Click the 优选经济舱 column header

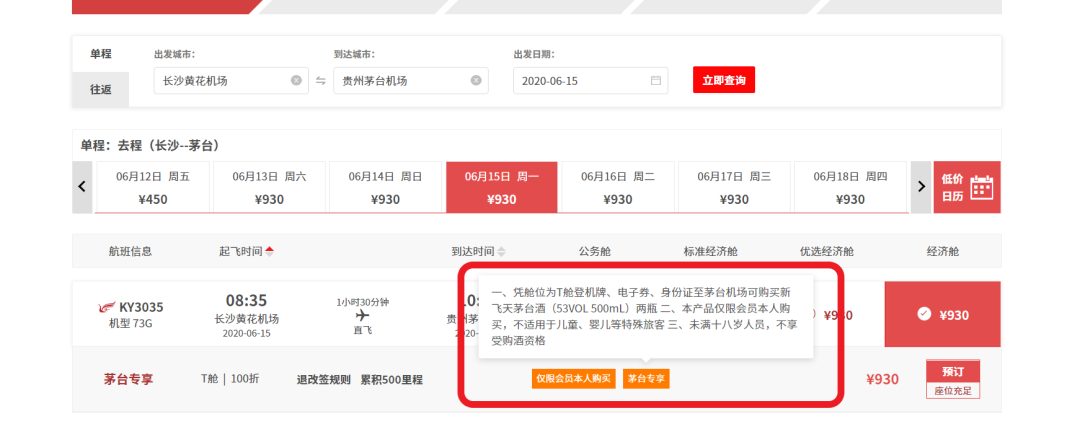point(827,252)
